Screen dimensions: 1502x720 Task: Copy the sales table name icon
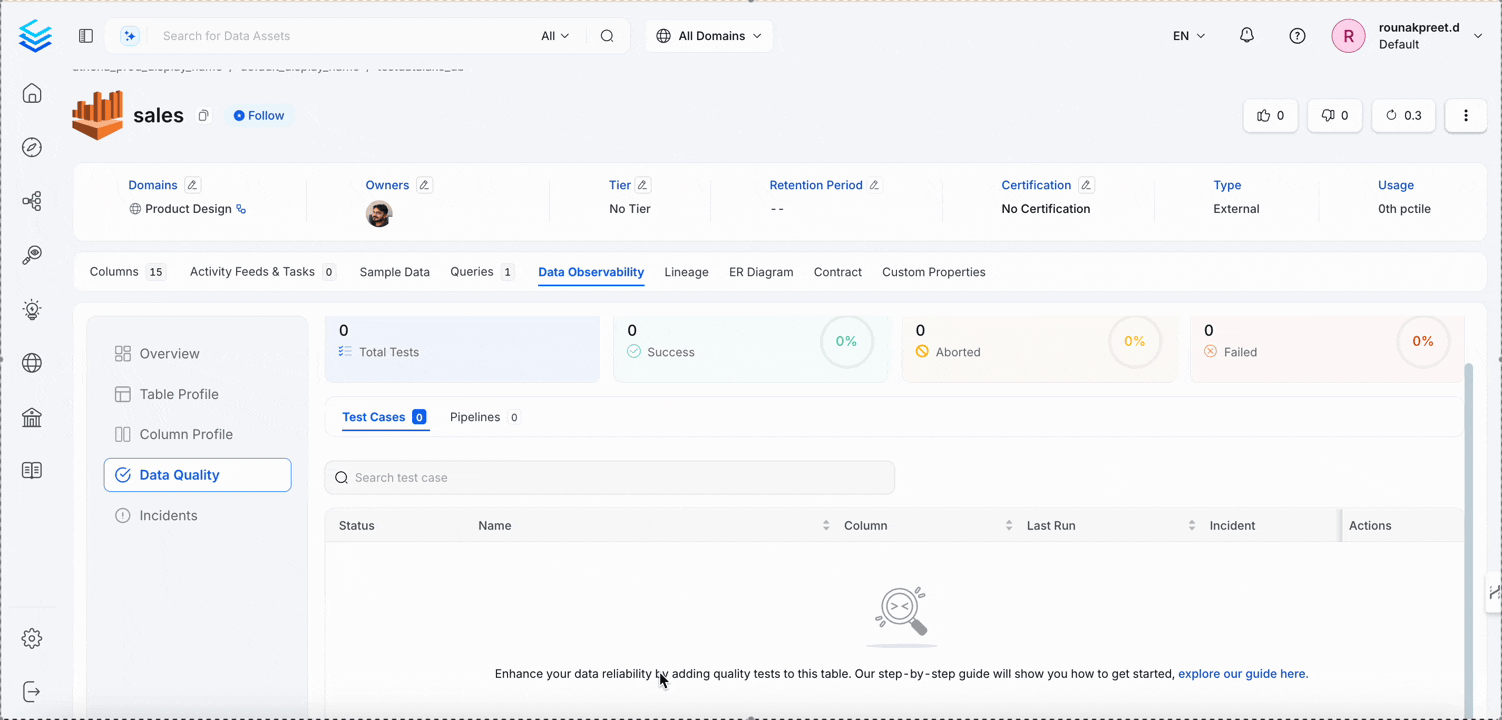click(x=203, y=116)
